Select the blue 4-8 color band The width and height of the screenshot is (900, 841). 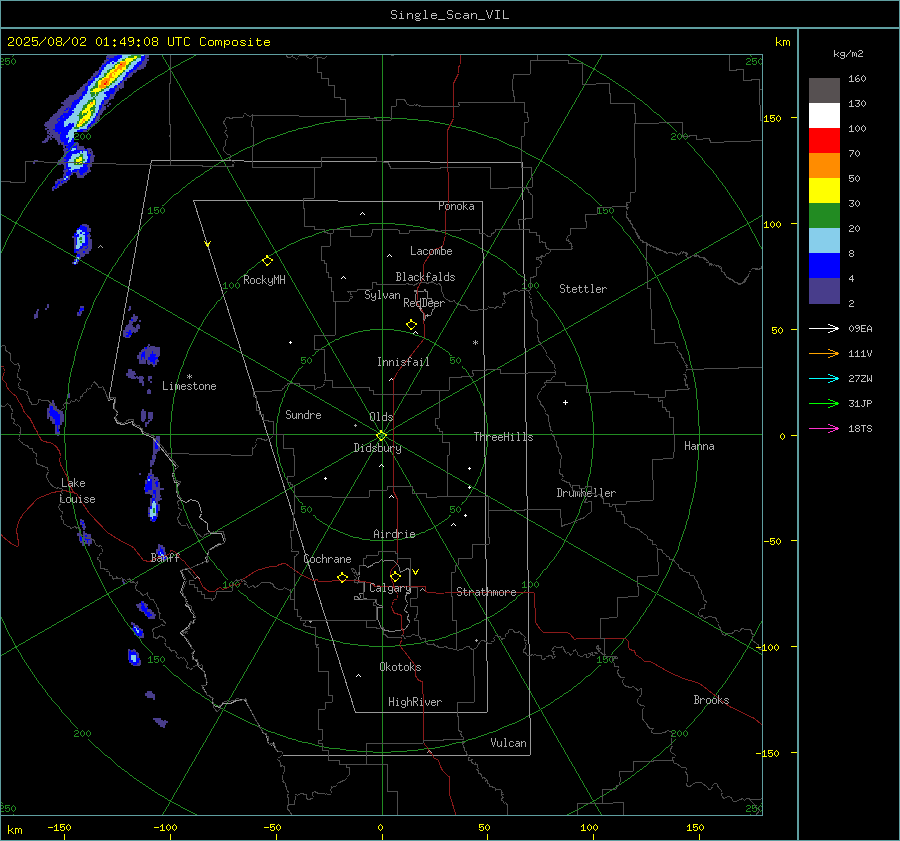pos(824,265)
